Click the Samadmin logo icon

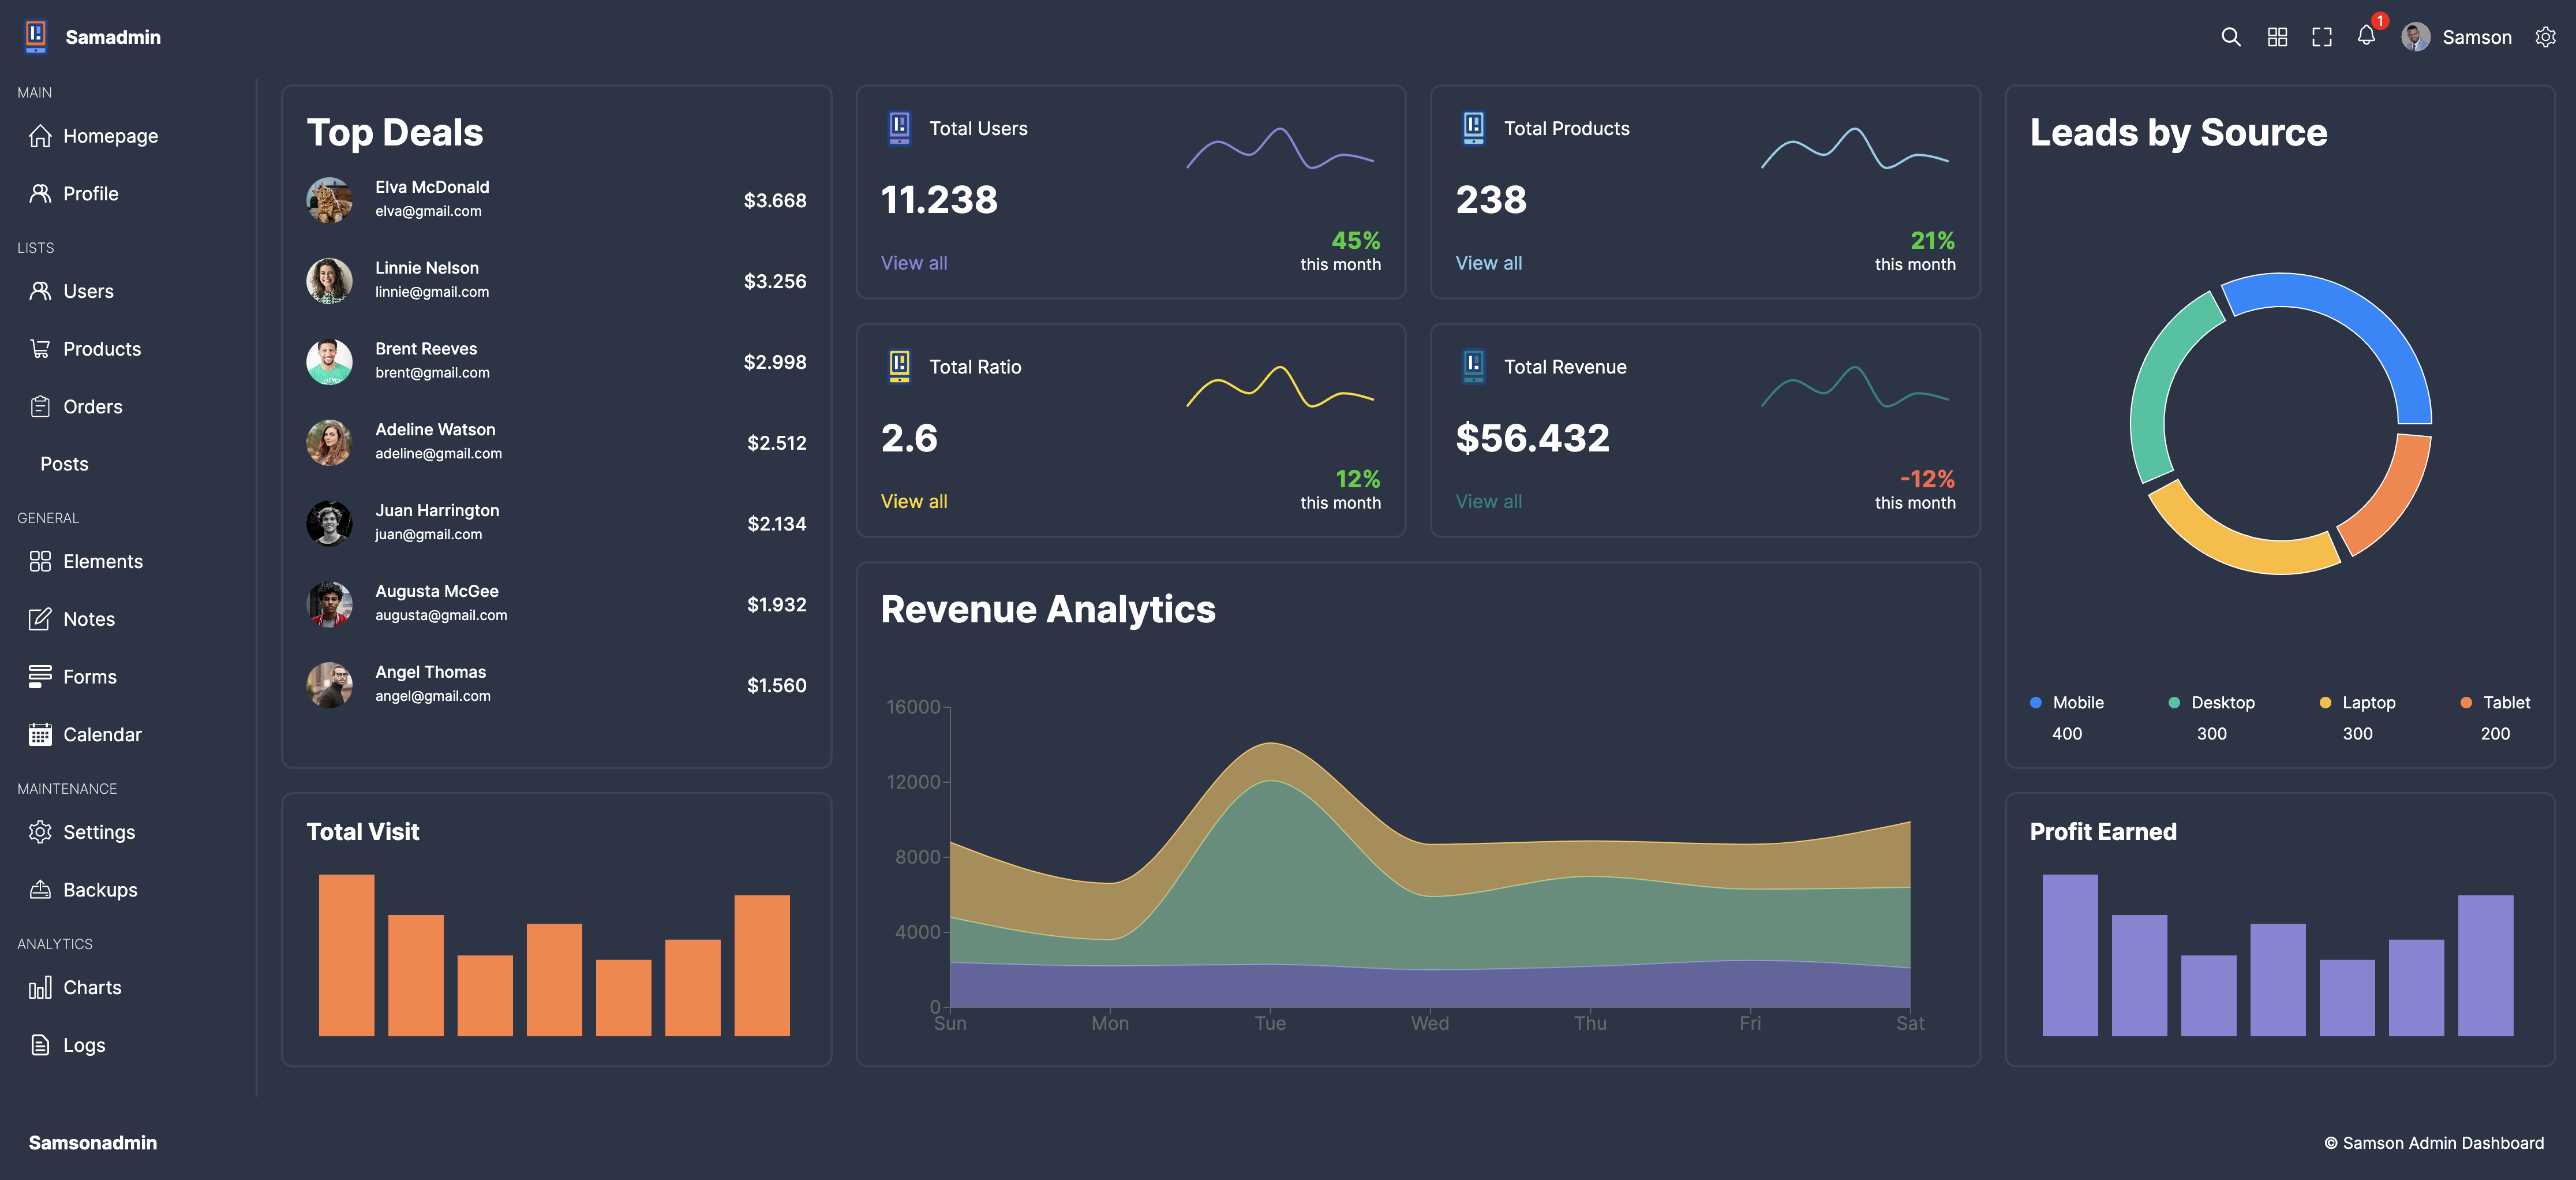pyautogui.click(x=36, y=36)
